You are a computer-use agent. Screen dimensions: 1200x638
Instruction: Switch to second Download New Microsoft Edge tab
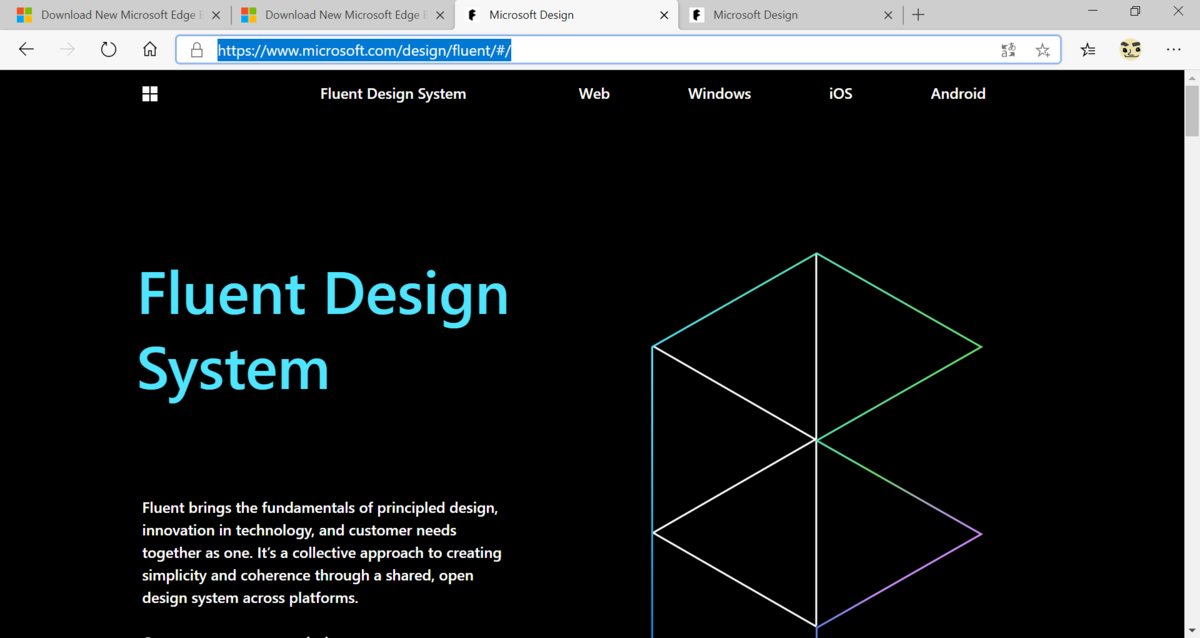pos(340,15)
